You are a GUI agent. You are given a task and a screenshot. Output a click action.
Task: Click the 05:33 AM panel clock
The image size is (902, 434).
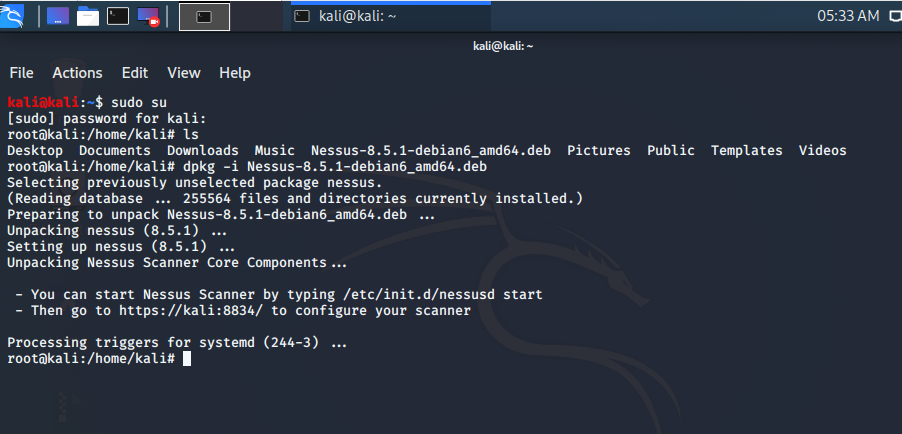(848, 16)
